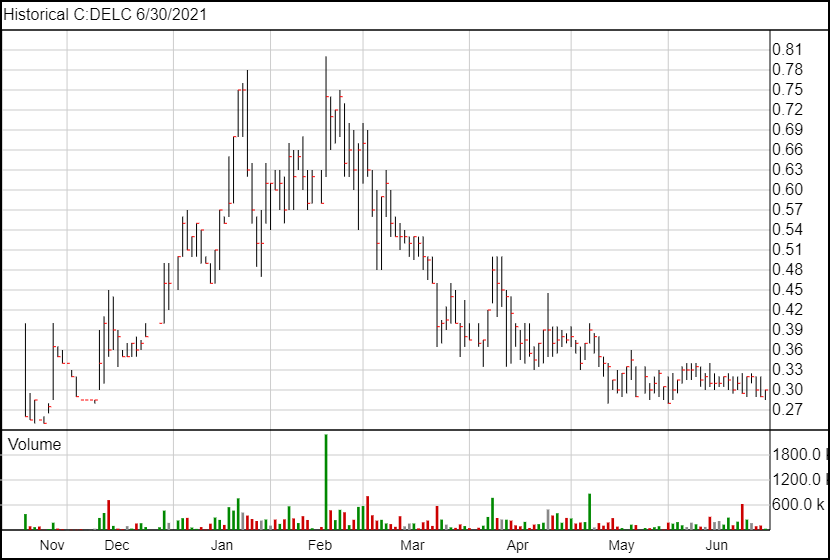Click the 0.66 price axis label
The width and height of the screenshot is (830, 560).
[x=788, y=150]
